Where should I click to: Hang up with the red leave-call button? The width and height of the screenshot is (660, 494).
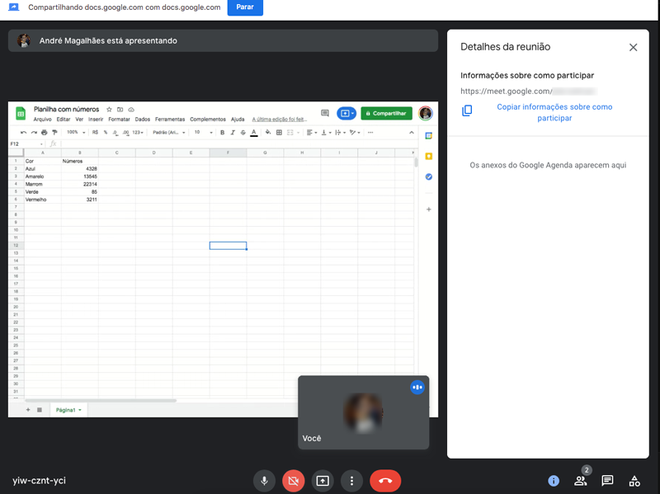point(385,481)
